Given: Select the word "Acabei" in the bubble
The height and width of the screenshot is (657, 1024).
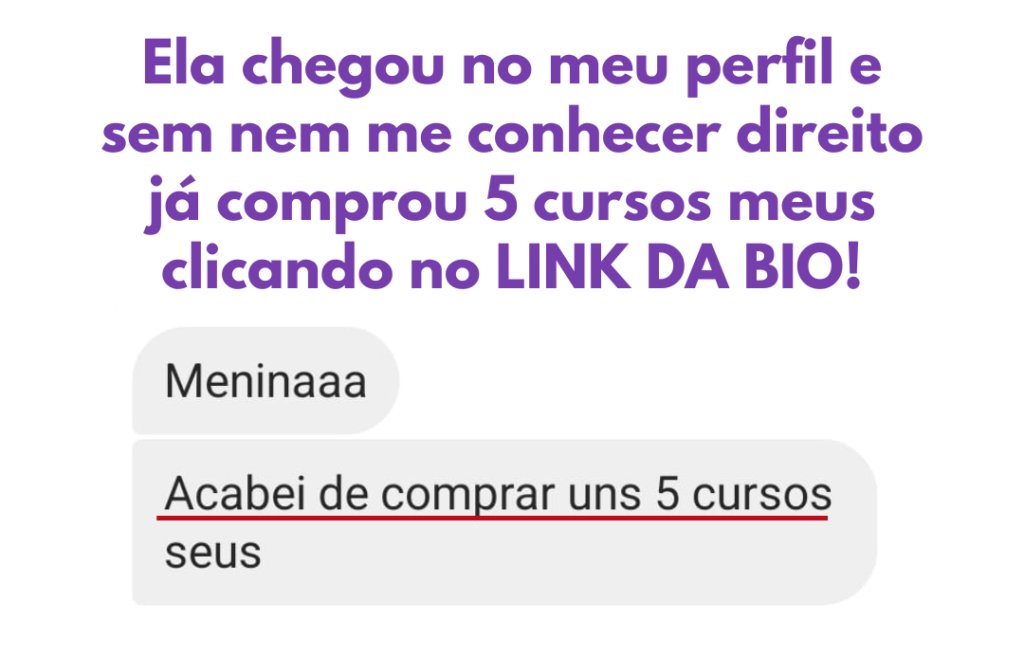Looking at the screenshot, I should pos(235,494).
